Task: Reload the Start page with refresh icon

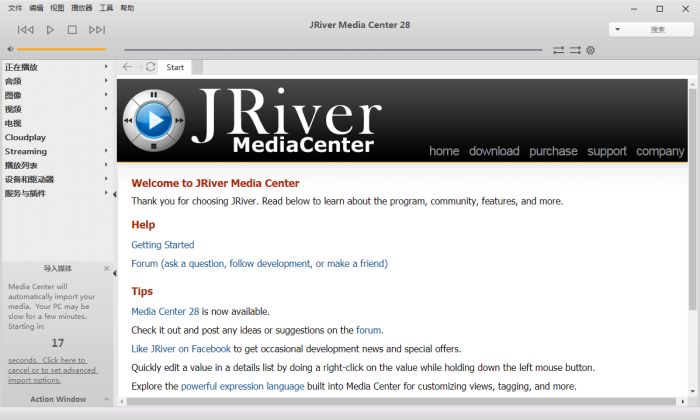Action: tap(151, 67)
